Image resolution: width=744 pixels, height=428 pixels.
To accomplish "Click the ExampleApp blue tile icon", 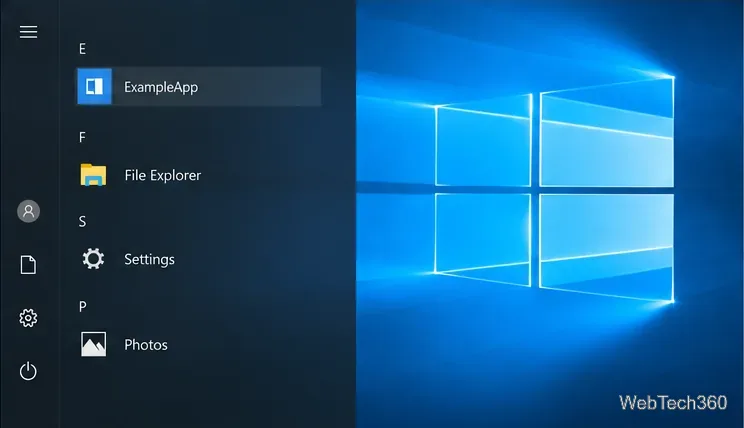I will [94, 86].
